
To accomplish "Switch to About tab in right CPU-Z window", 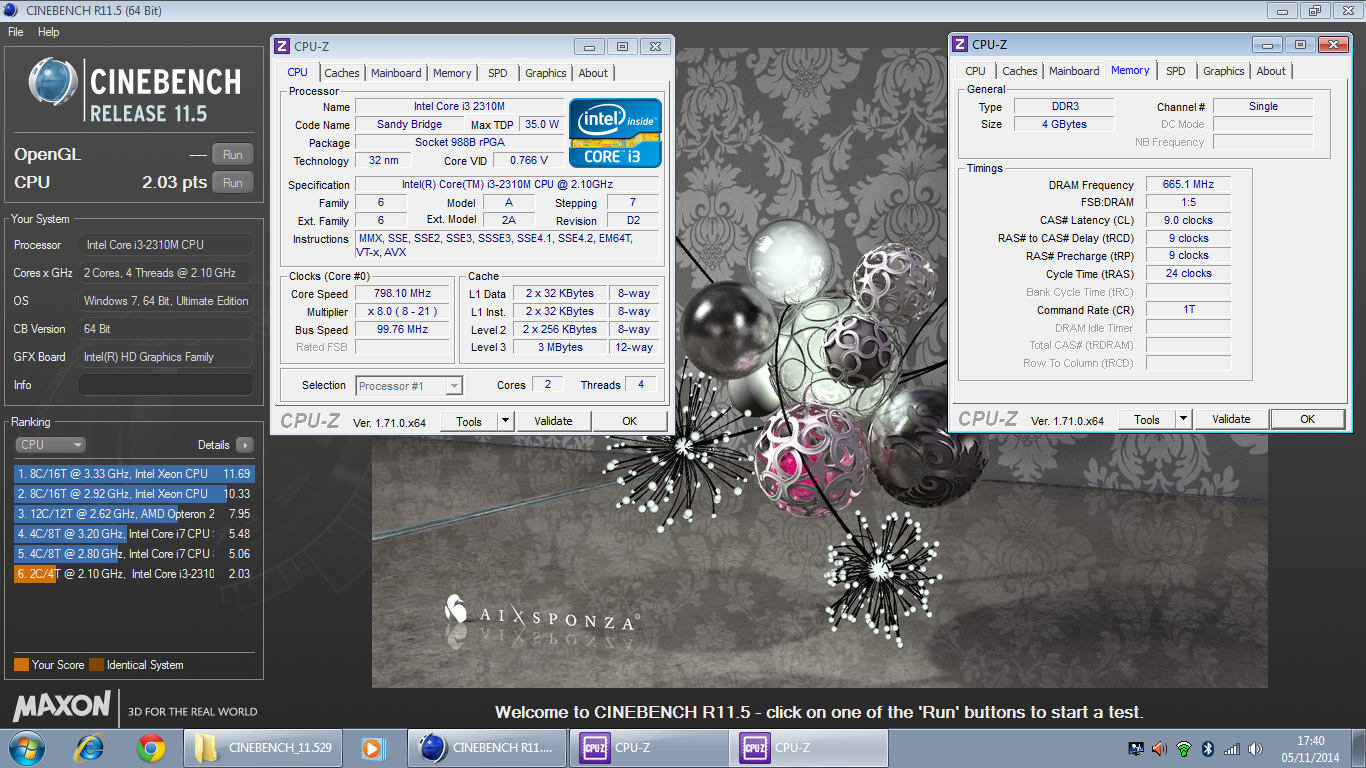I will click(1271, 71).
